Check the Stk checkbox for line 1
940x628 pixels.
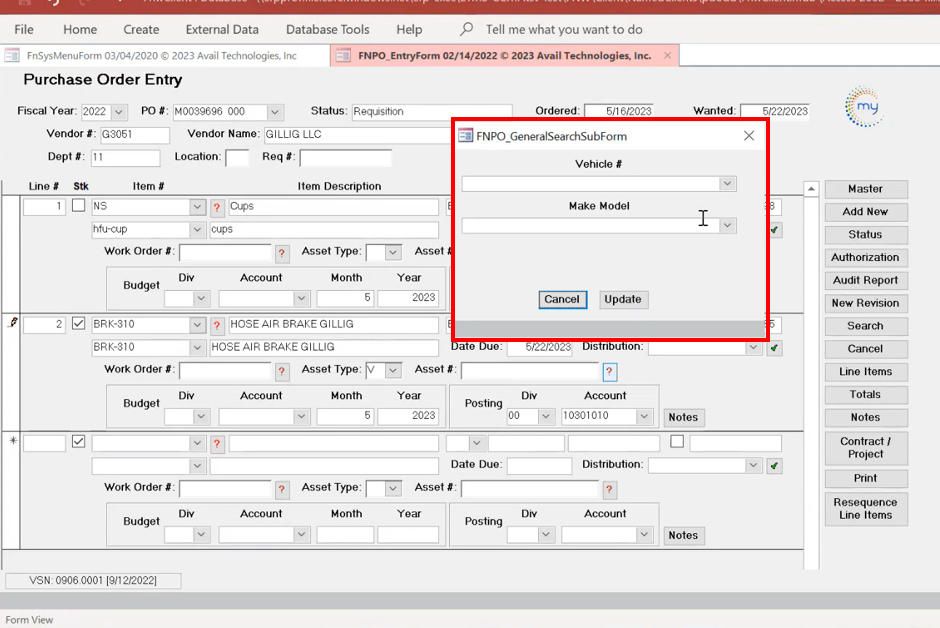click(x=78, y=206)
